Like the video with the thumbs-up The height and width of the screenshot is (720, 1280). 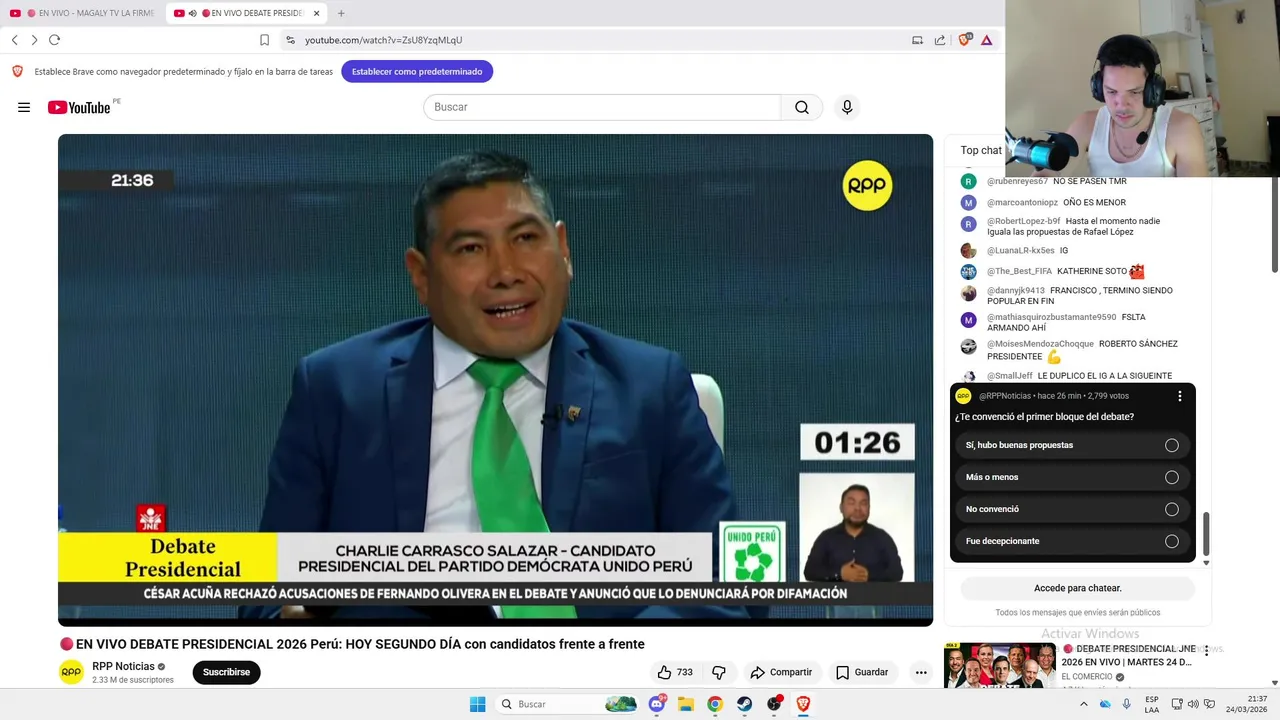coord(674,672)
